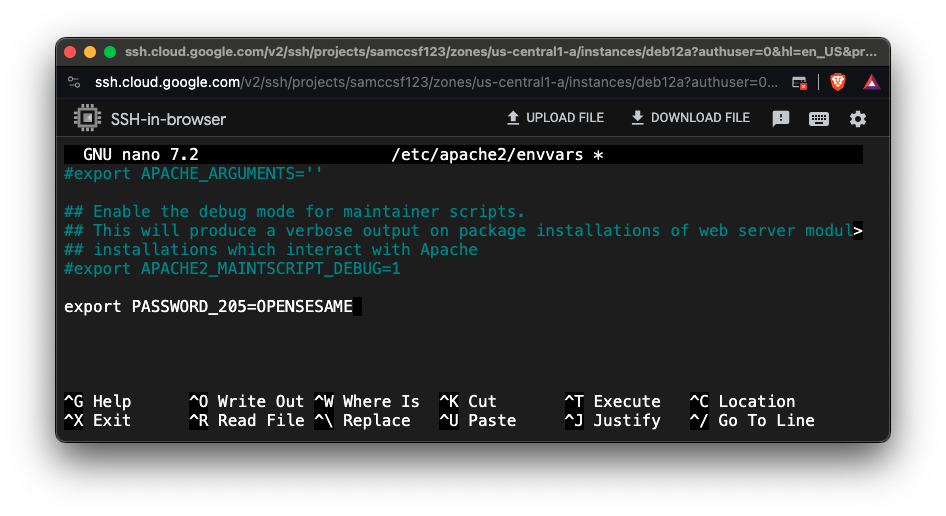Viewport: 946px width, 516px height.
Task: Click the ^K Cut shortcut label
Action: (x=468, y=401)
